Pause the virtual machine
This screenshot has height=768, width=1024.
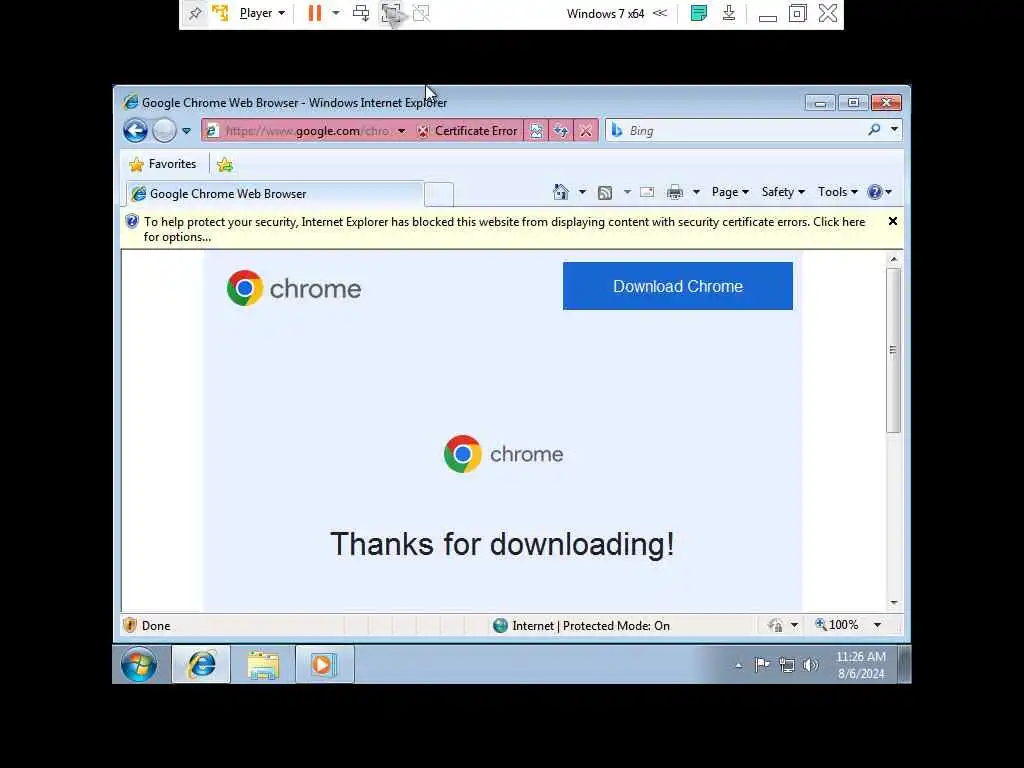(x=315, y=14)
